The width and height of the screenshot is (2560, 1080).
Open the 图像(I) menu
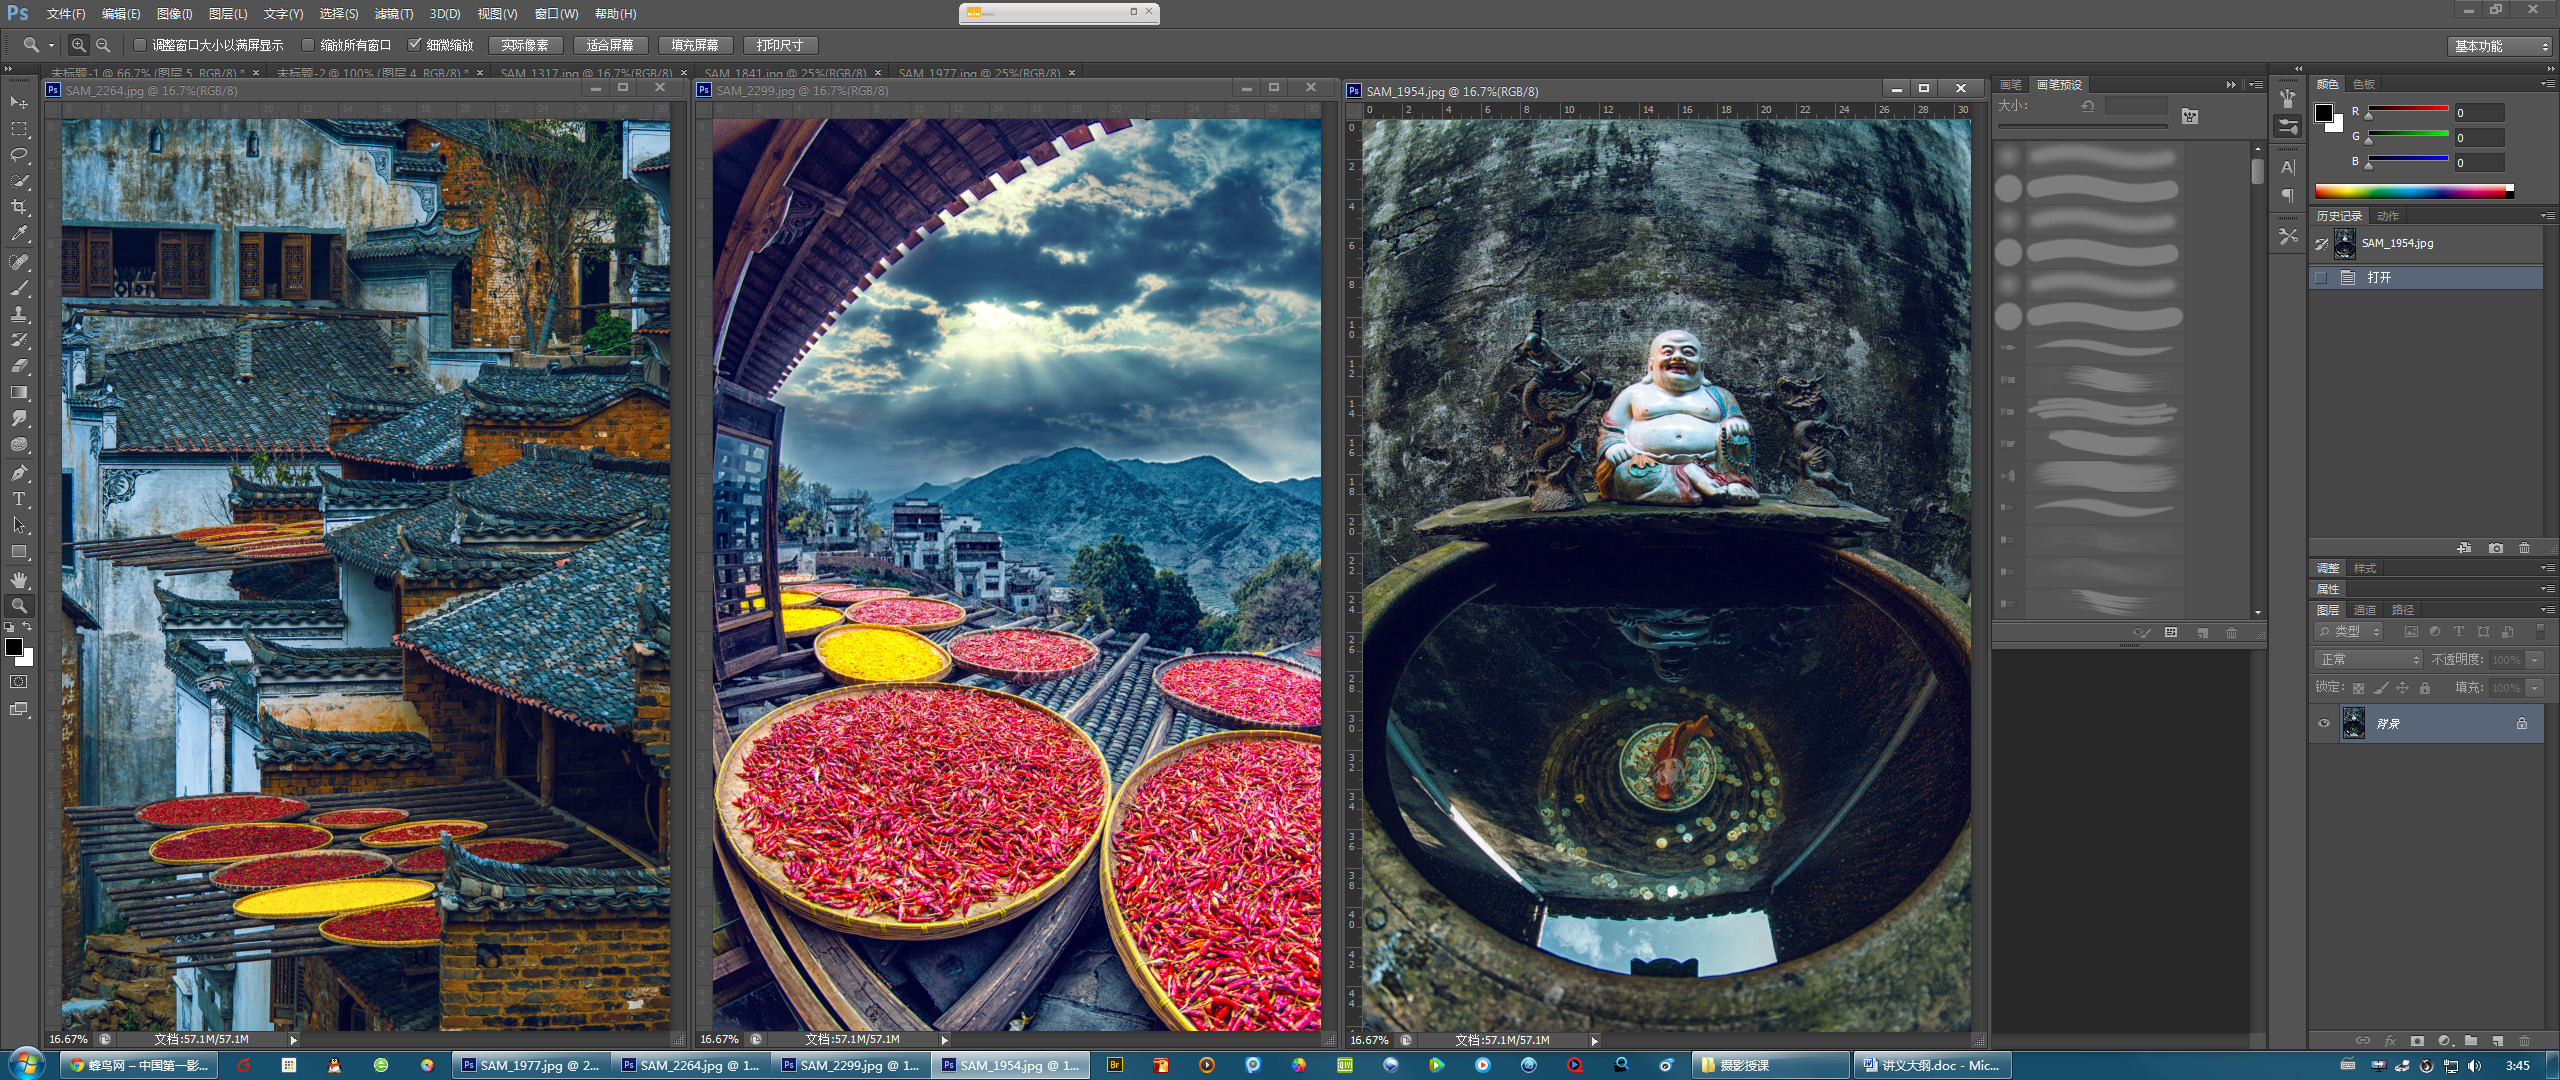click(x=175, y=14)
